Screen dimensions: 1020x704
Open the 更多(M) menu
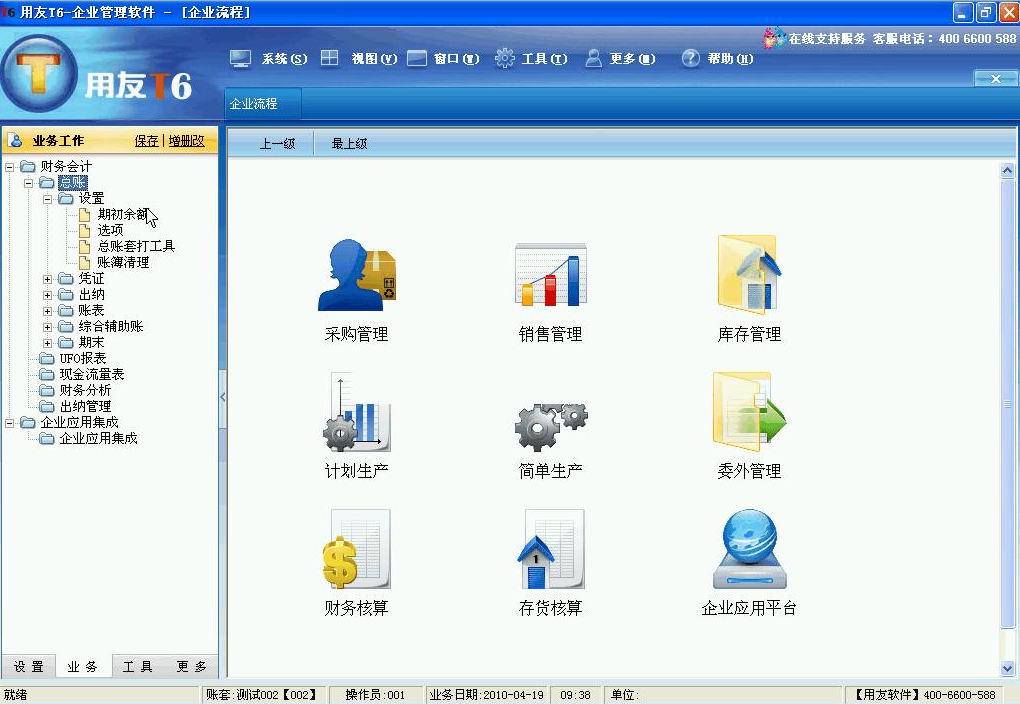(632, 59)
